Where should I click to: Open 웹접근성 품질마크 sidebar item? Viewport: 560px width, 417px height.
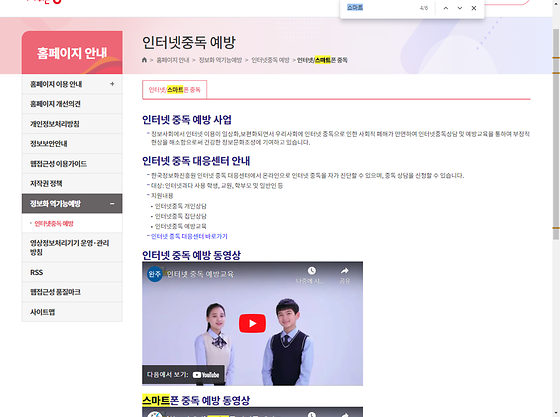[x=72, y=292]
